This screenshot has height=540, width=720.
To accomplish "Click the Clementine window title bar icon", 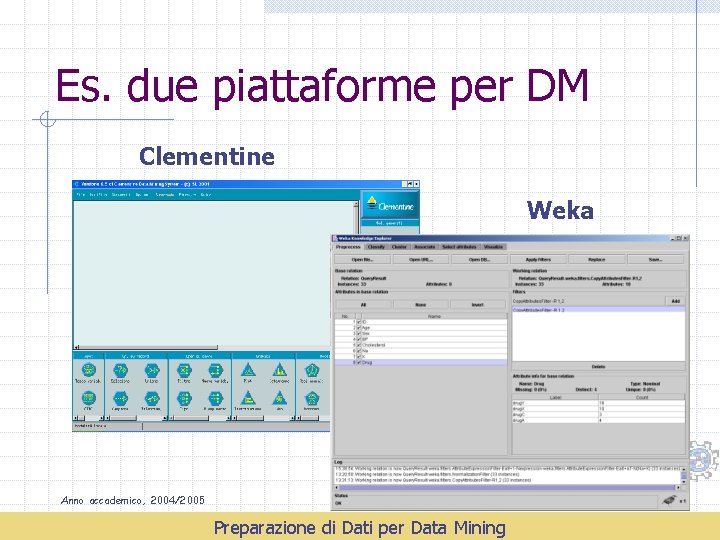I will 77,184.
